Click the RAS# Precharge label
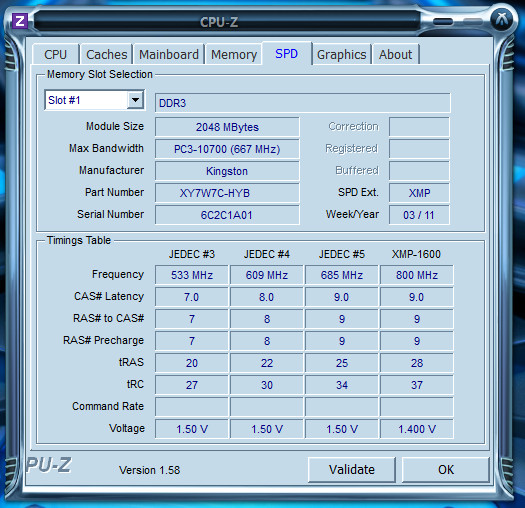Screen dimensions: 525x508 tap(103, 340)
